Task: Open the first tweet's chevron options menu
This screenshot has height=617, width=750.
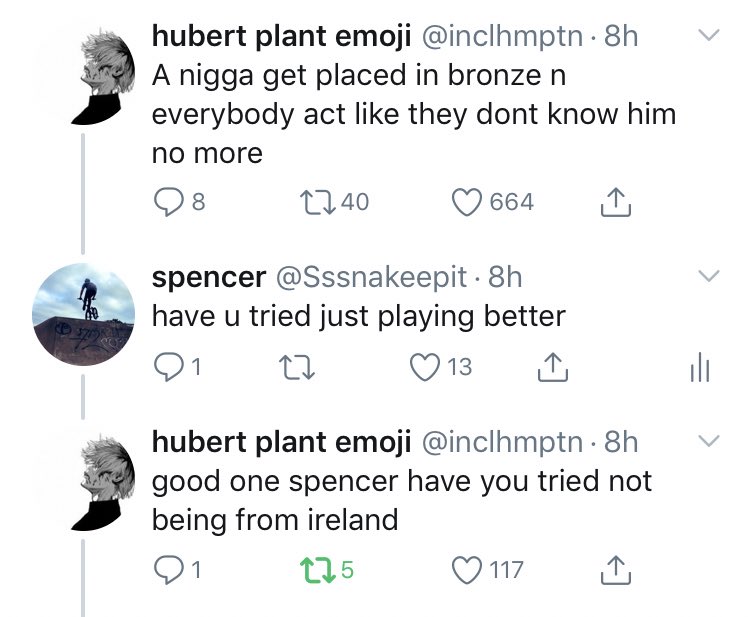Action: coord(708,36)
